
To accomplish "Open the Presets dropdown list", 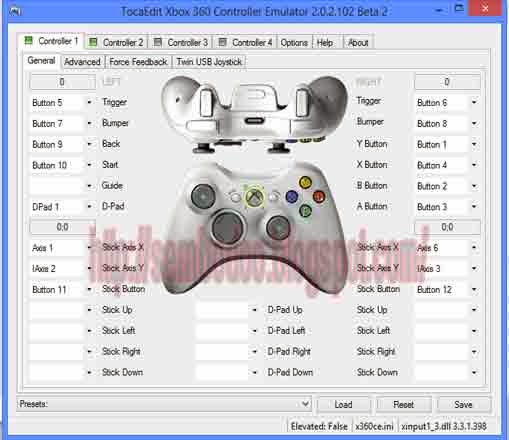I will [305, 404].
